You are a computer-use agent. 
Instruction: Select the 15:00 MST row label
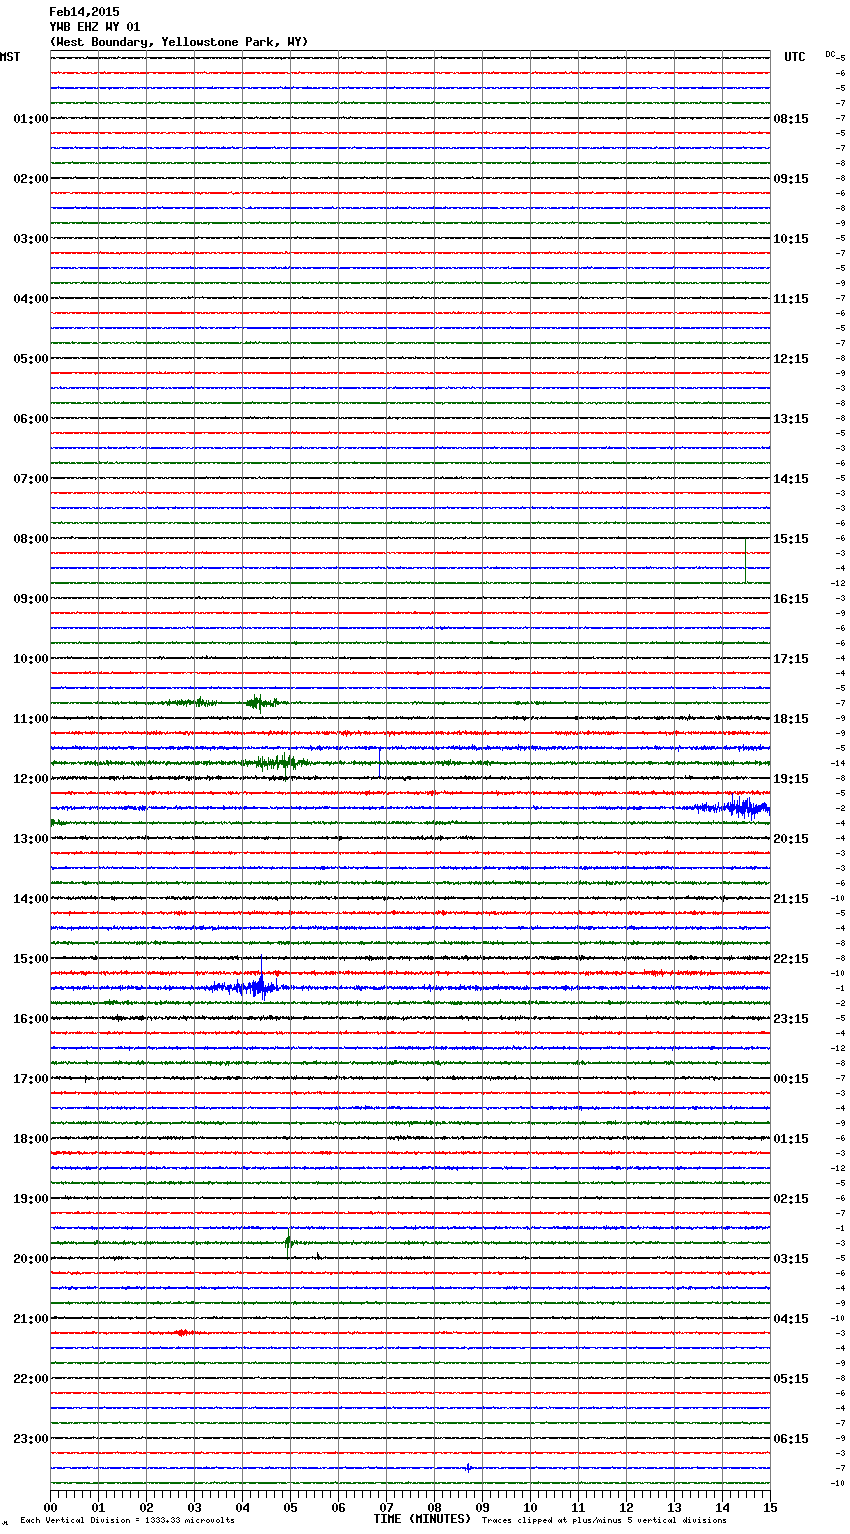(30, 959)
